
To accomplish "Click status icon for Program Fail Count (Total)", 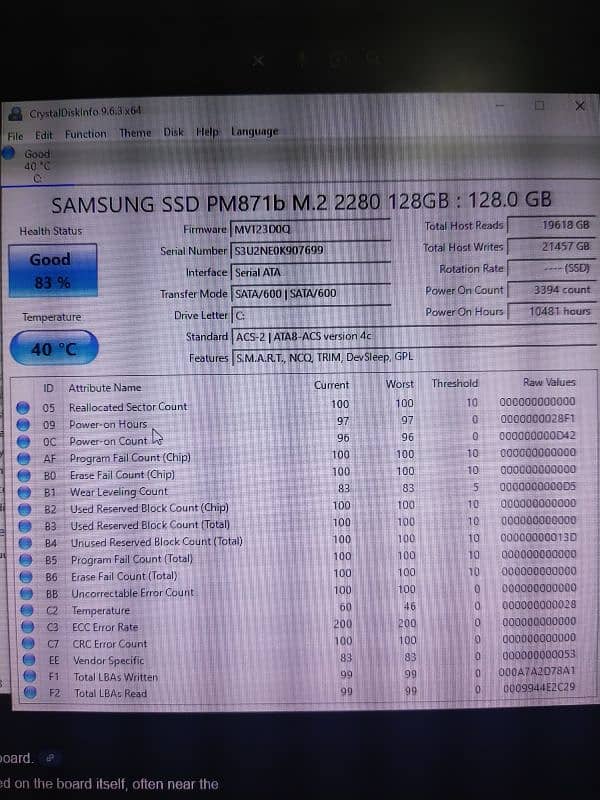I will (x=26, y=560).
